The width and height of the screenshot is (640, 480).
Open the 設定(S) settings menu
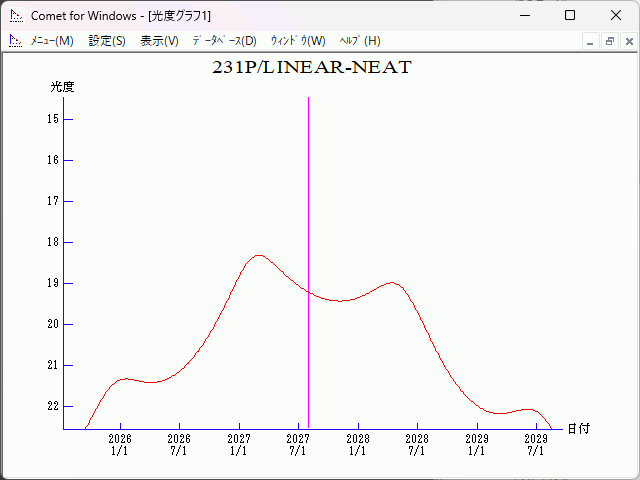tap(107, 41)
